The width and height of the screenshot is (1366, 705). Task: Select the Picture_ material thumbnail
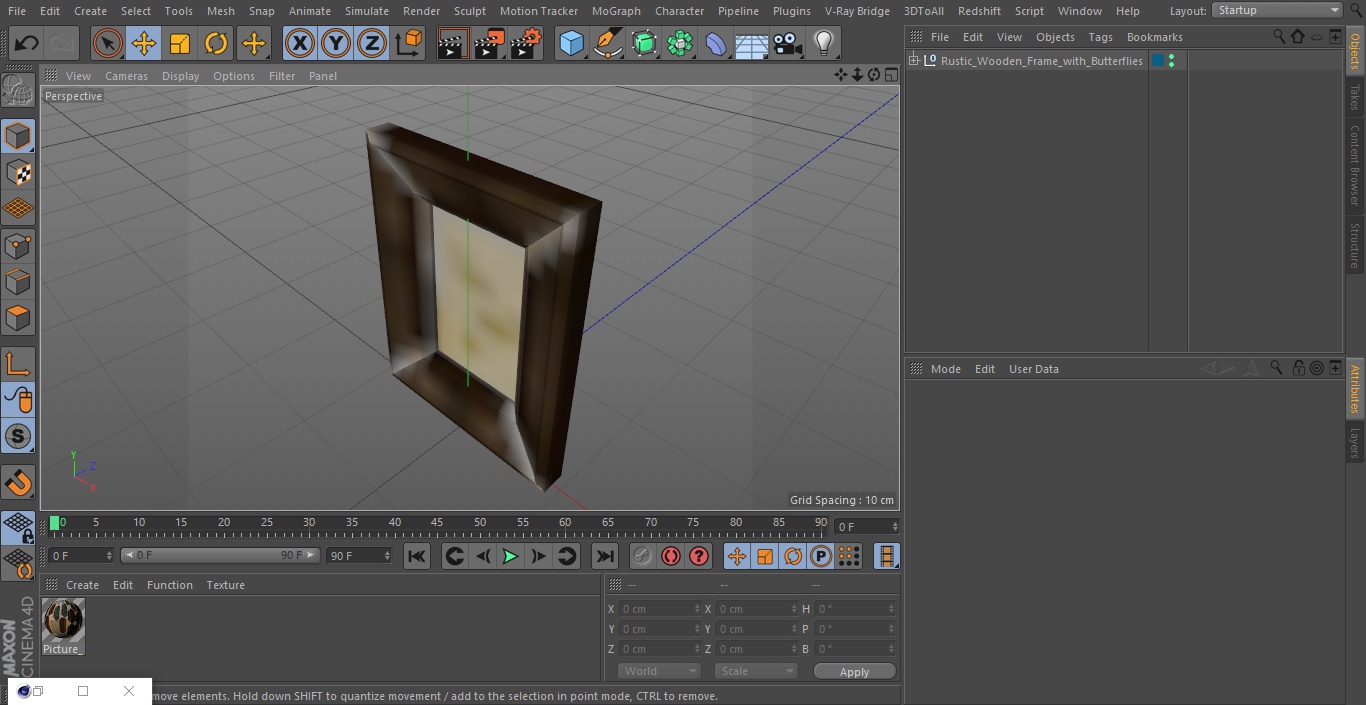click(63, 621)
